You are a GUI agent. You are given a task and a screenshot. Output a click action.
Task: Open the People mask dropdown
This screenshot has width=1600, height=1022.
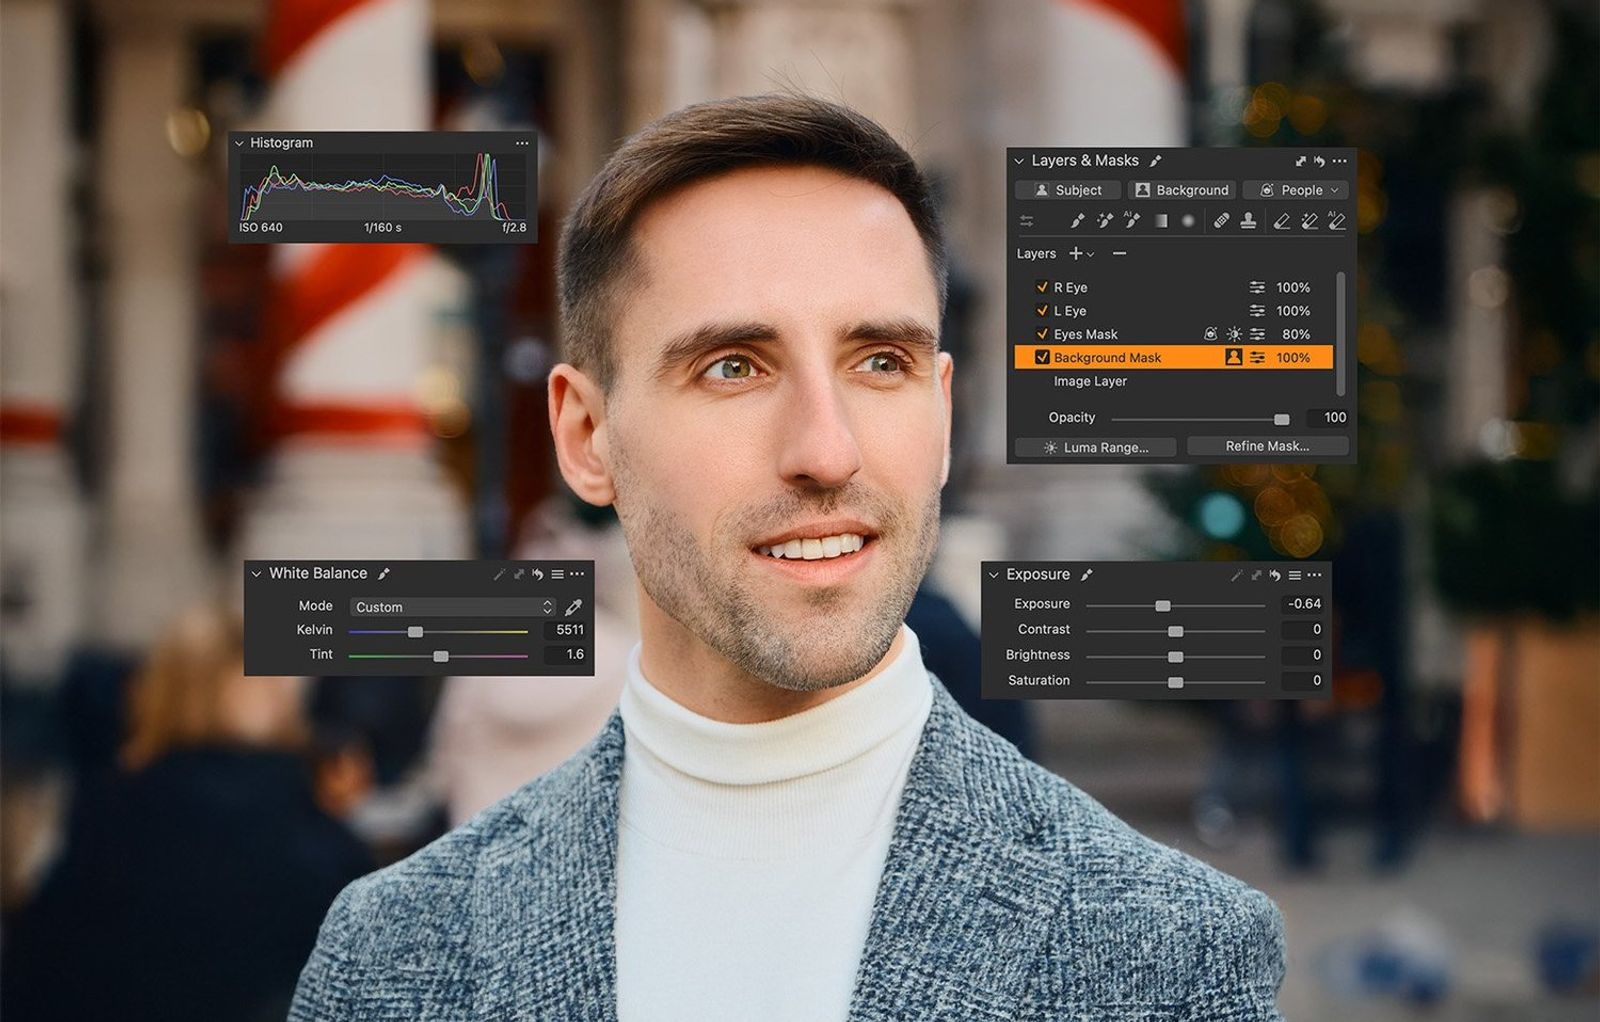[1296, 190]
